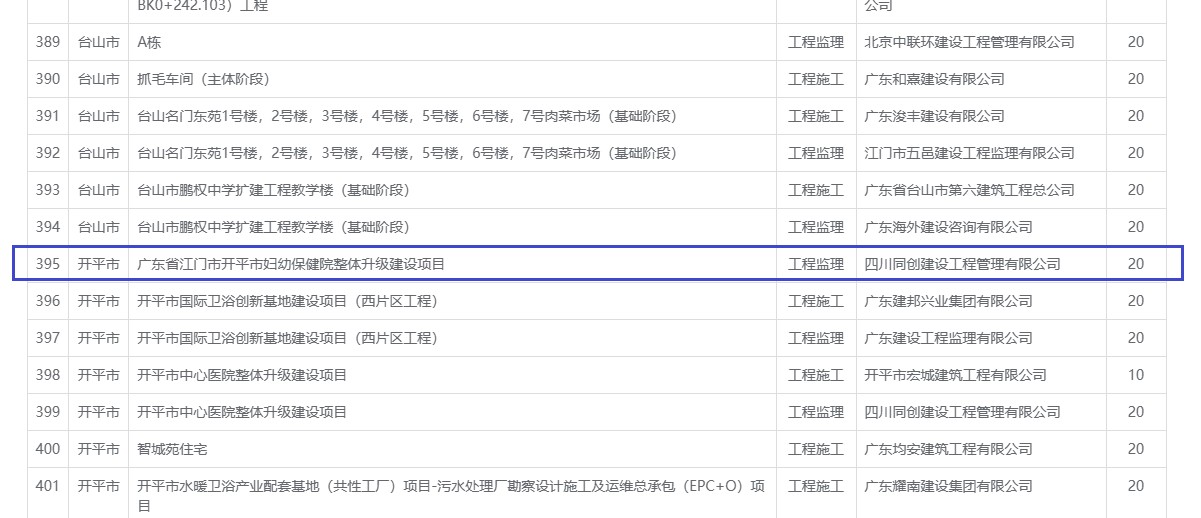Click 开平市中心医院 project in row 399
The width and height of the screenshot is (1201, 518).
(x=242, y=412)
